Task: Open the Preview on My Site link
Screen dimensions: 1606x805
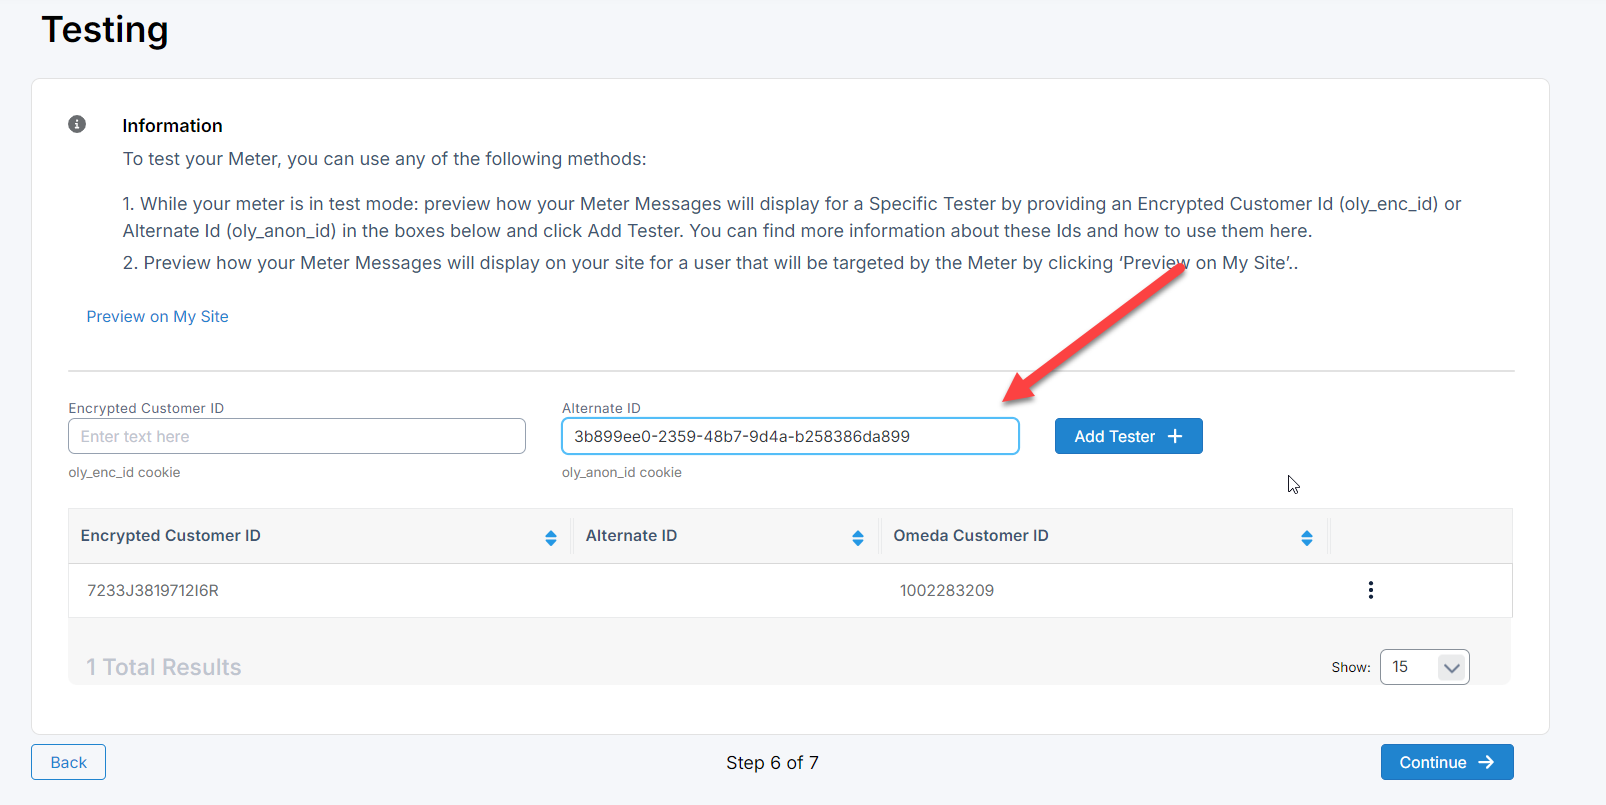Action: point(157,316)
